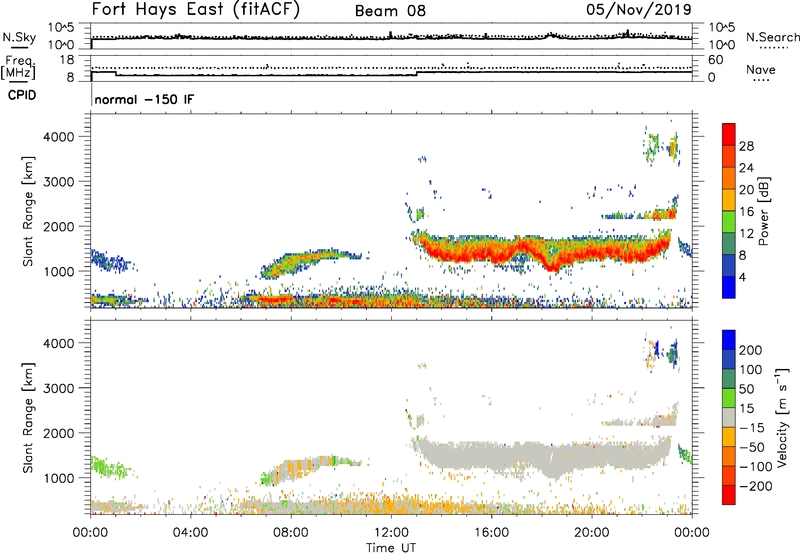Click the 'Power [dB]' color bar label

(x=764, y=212)
